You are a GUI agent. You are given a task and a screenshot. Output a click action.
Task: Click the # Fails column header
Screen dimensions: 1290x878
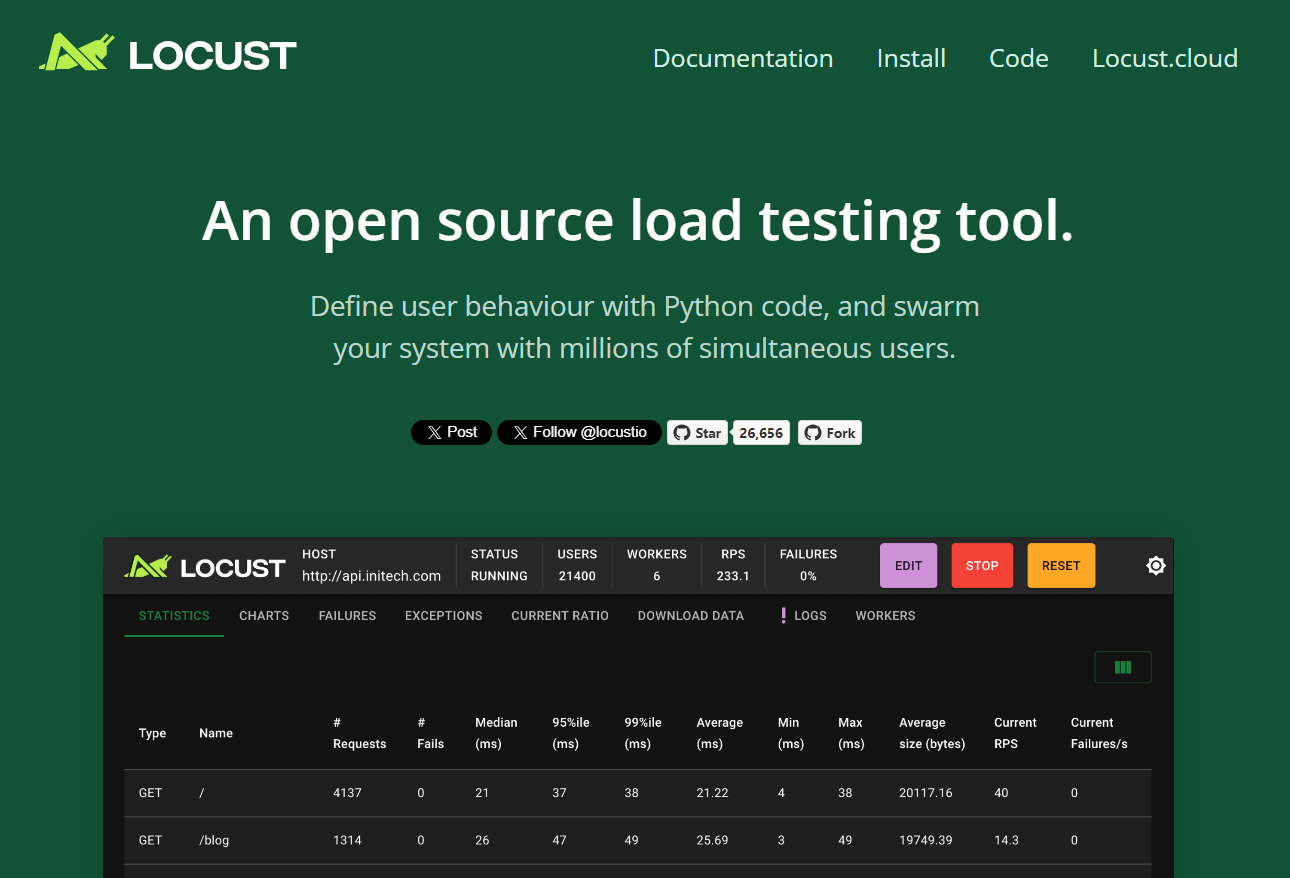431,733
